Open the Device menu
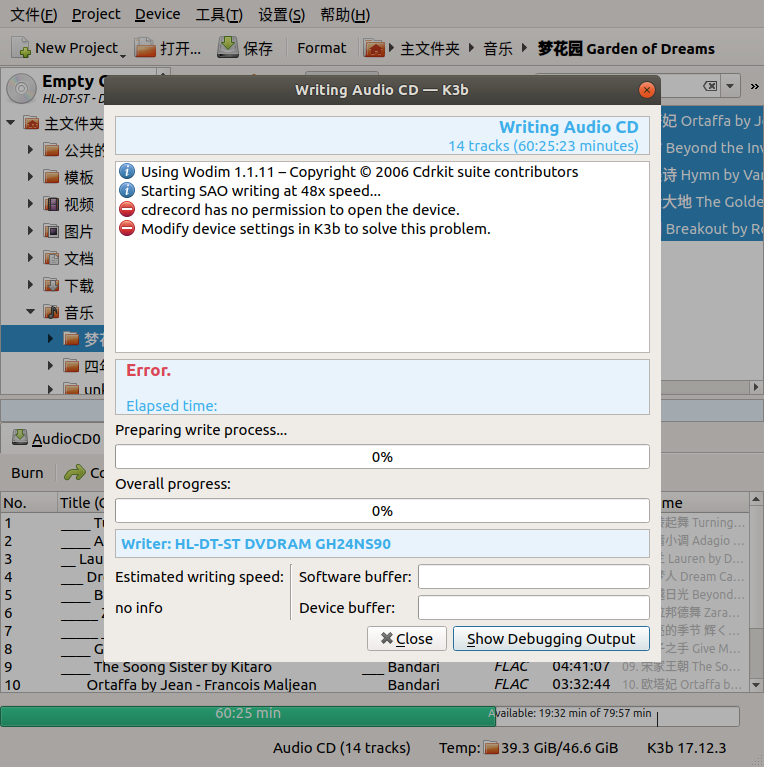 point(157,15)
